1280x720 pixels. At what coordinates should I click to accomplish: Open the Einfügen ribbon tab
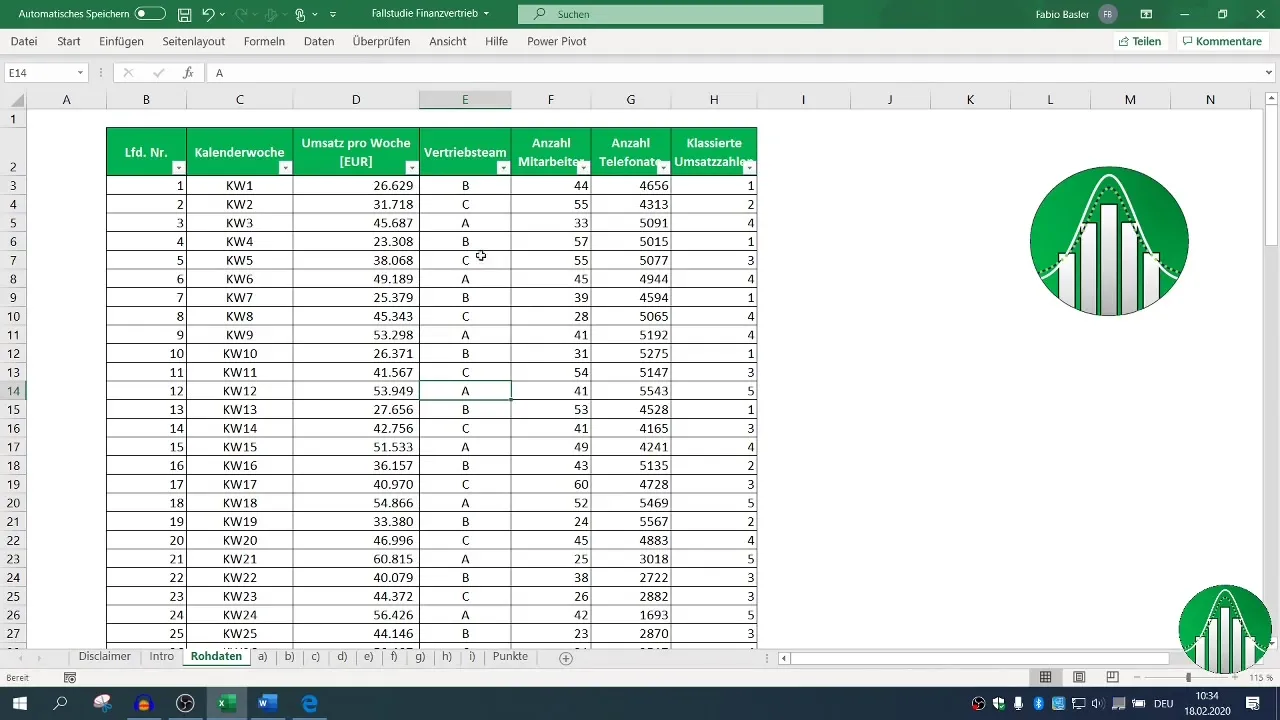click(121, 41)
